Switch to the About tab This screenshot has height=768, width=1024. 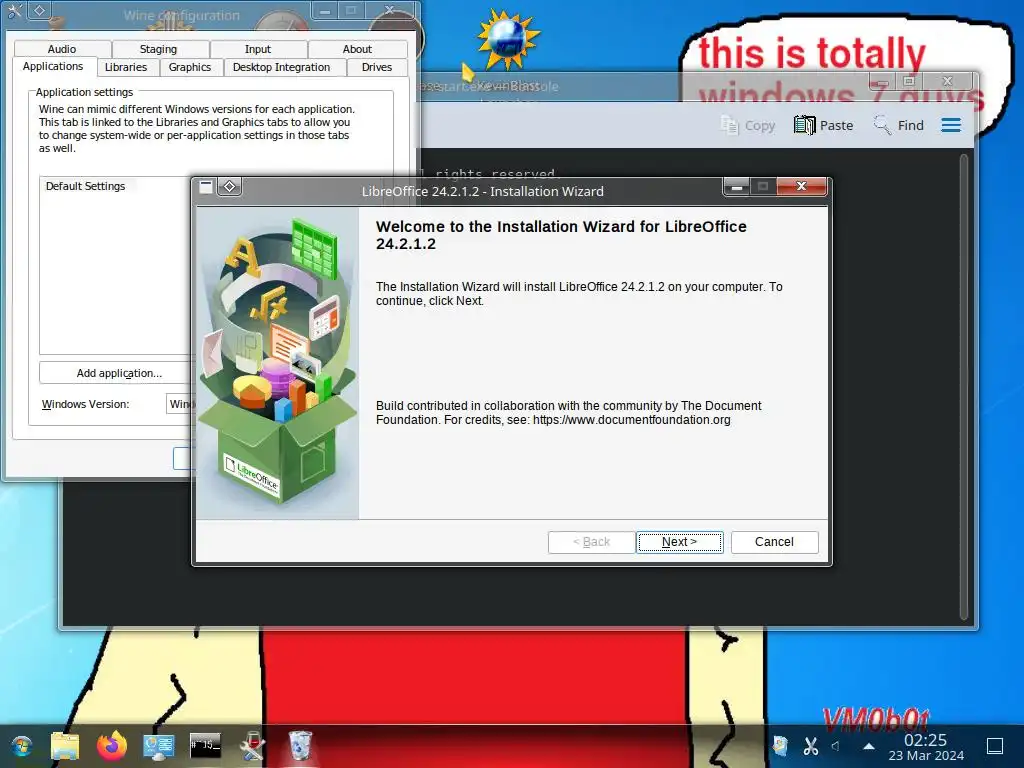click(x=357, y=49)
